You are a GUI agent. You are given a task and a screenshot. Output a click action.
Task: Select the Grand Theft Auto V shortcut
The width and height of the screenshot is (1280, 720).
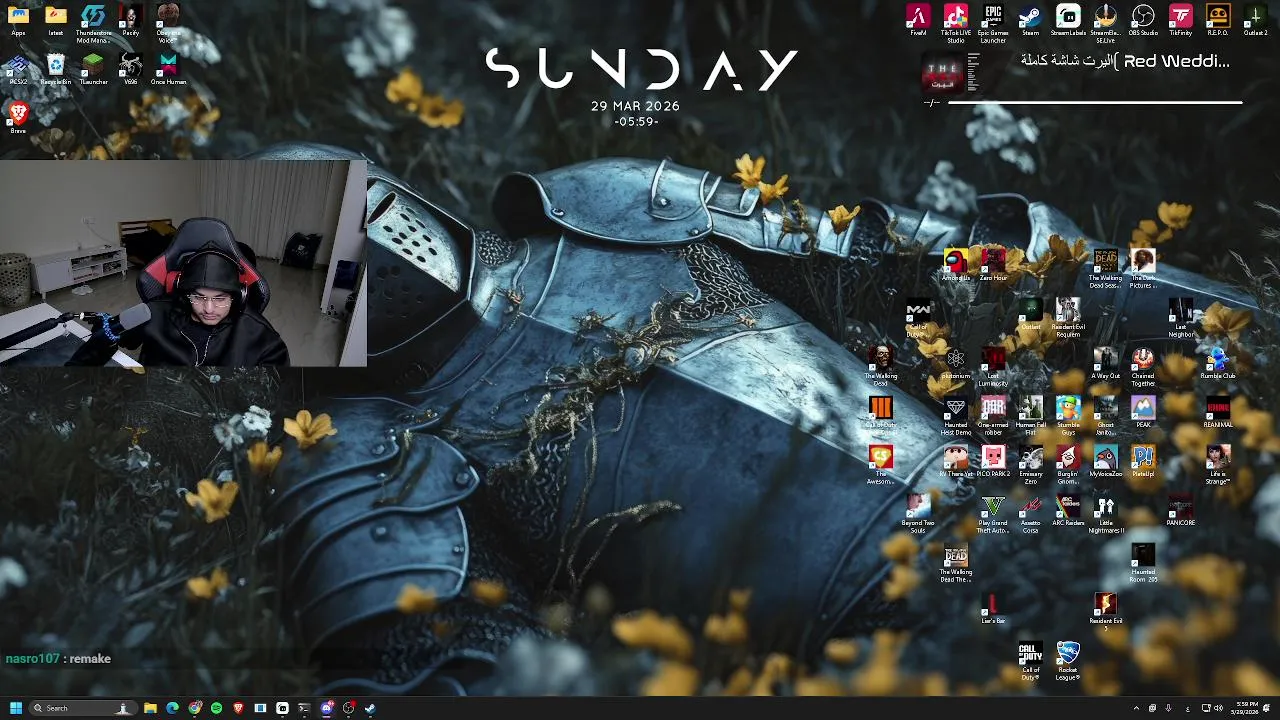pyautogui.click(x=993, y=514)
